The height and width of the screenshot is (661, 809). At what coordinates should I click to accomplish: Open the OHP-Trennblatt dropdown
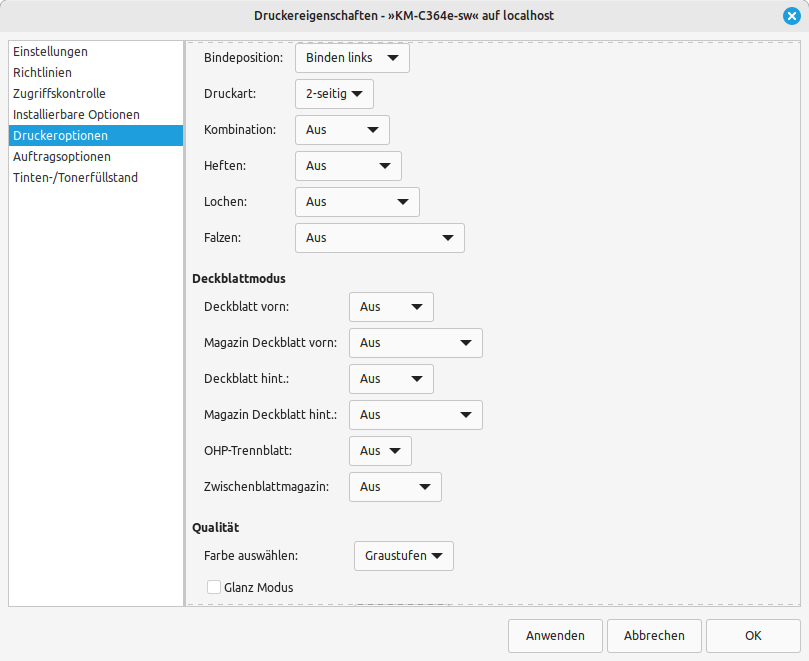coord(380,451)
